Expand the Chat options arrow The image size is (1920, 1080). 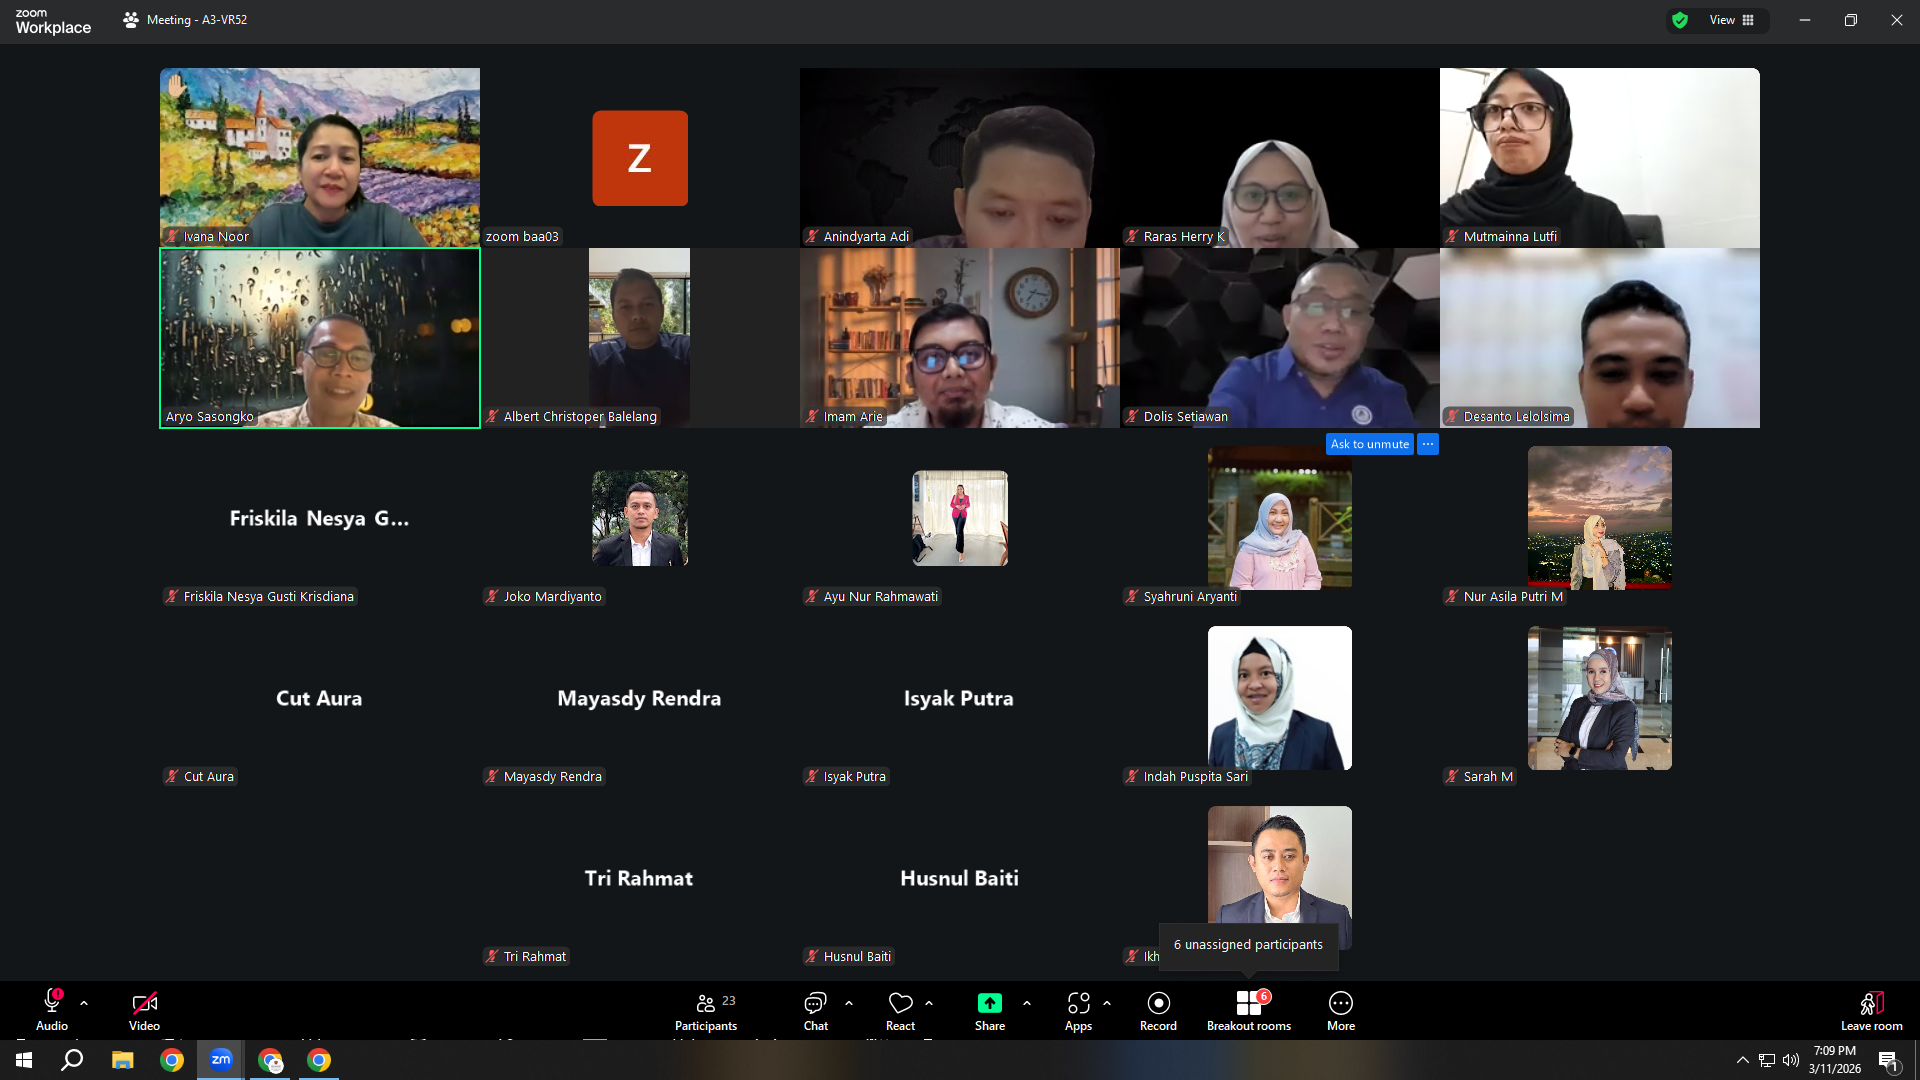pos(849,1003)
